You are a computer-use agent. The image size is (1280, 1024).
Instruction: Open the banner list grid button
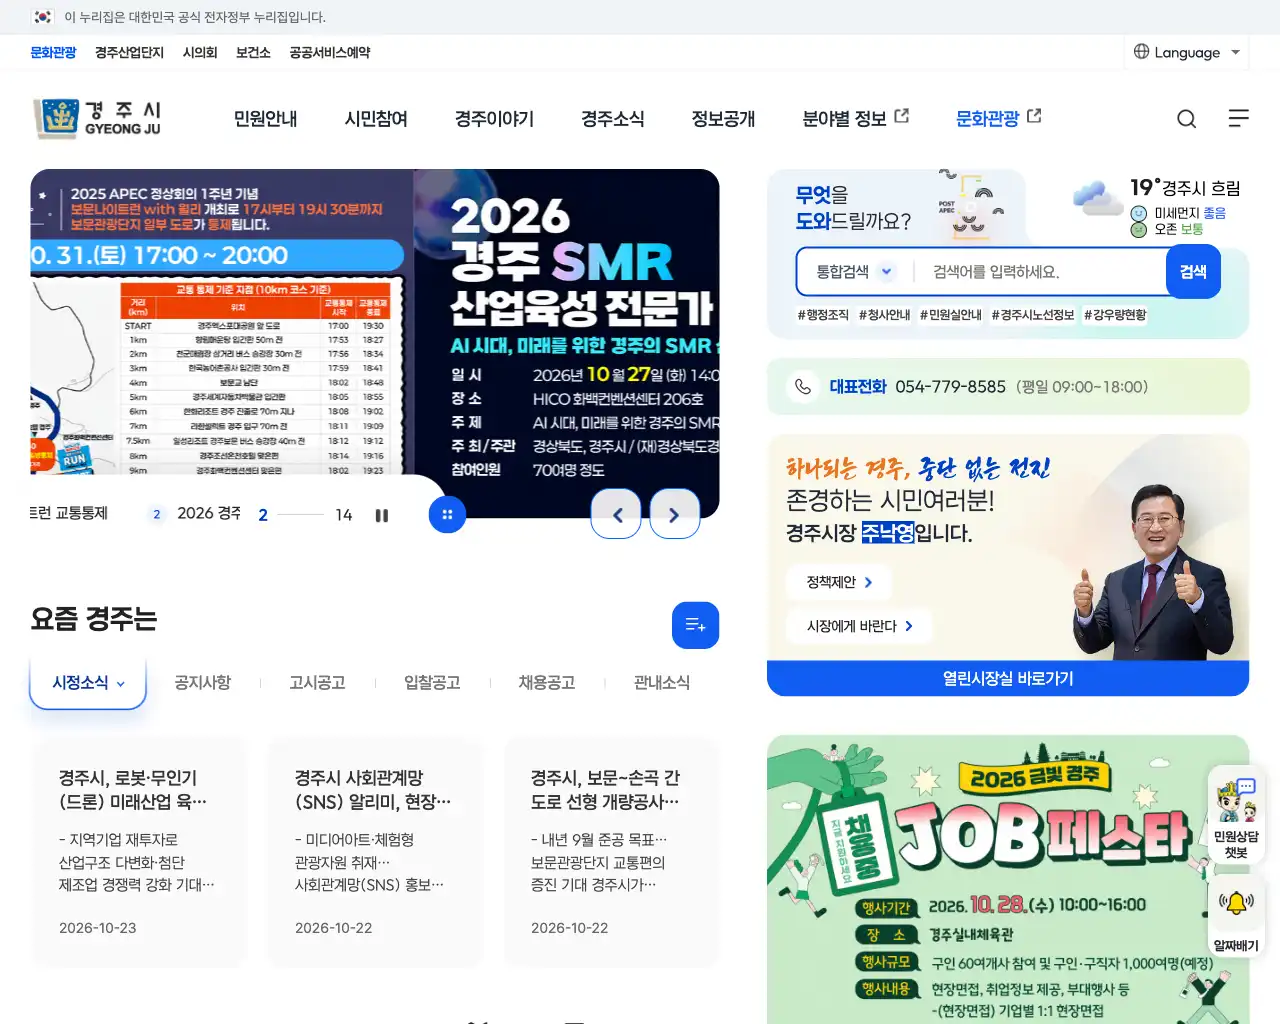coord(447,515)
